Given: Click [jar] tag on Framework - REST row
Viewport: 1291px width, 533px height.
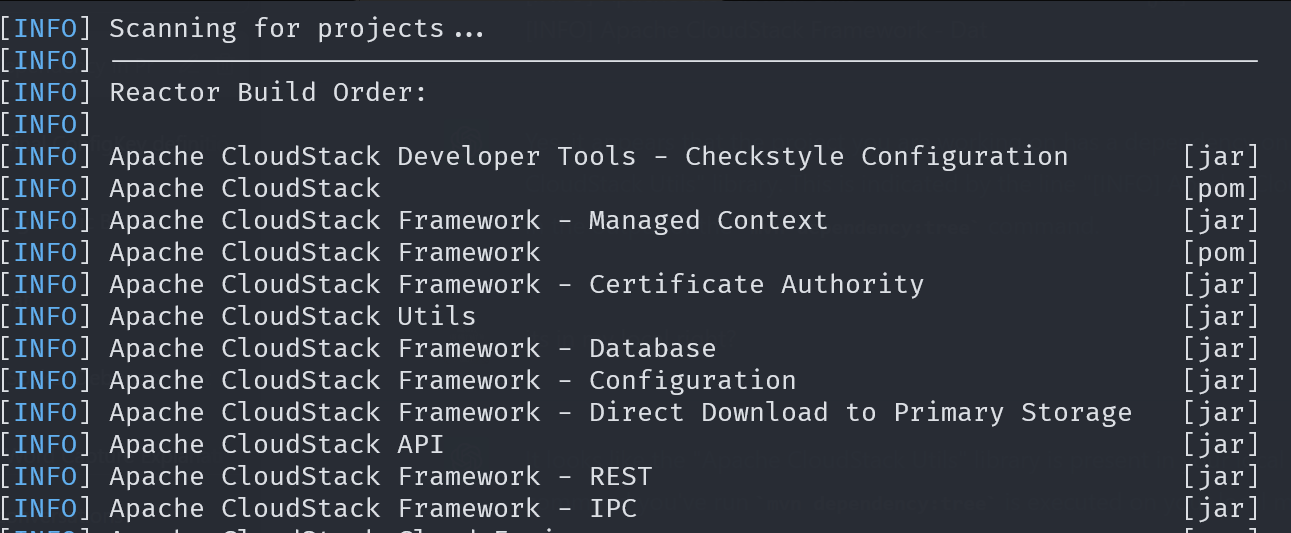Looking at the screenshot, I should click(1220, 476).
